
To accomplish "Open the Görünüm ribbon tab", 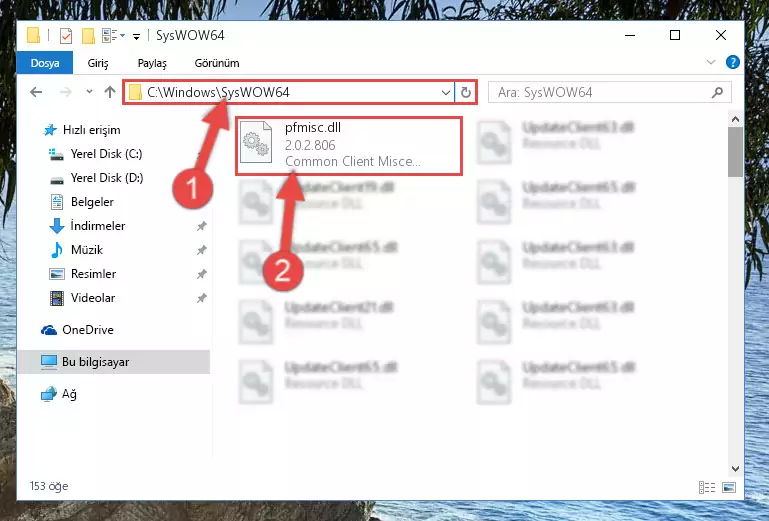I will pyautogui.click(x=217, y=63).
